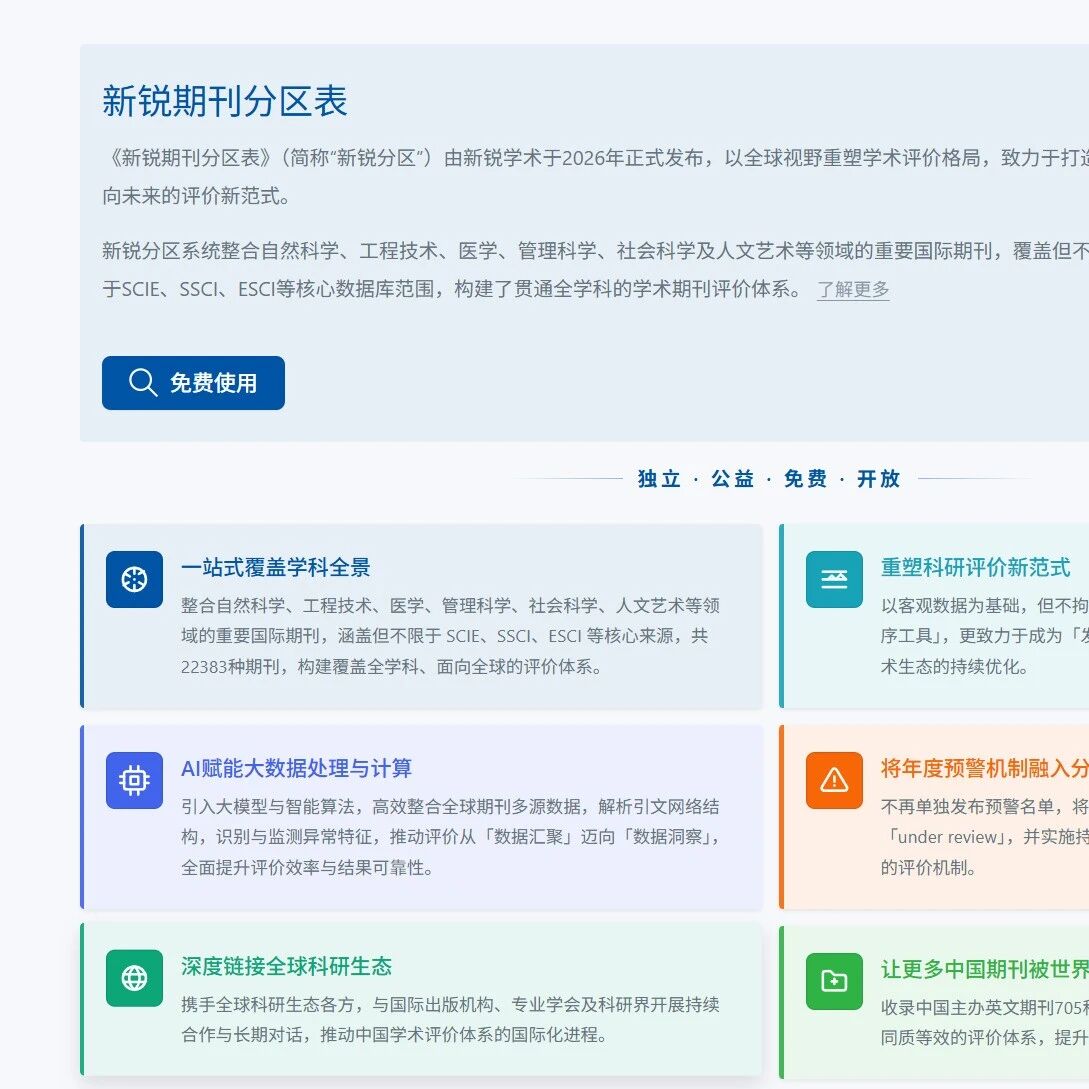Select the 一站式覆盖学科全景 title
This screenshot has height=1089, width=1089.
point(276,567)
